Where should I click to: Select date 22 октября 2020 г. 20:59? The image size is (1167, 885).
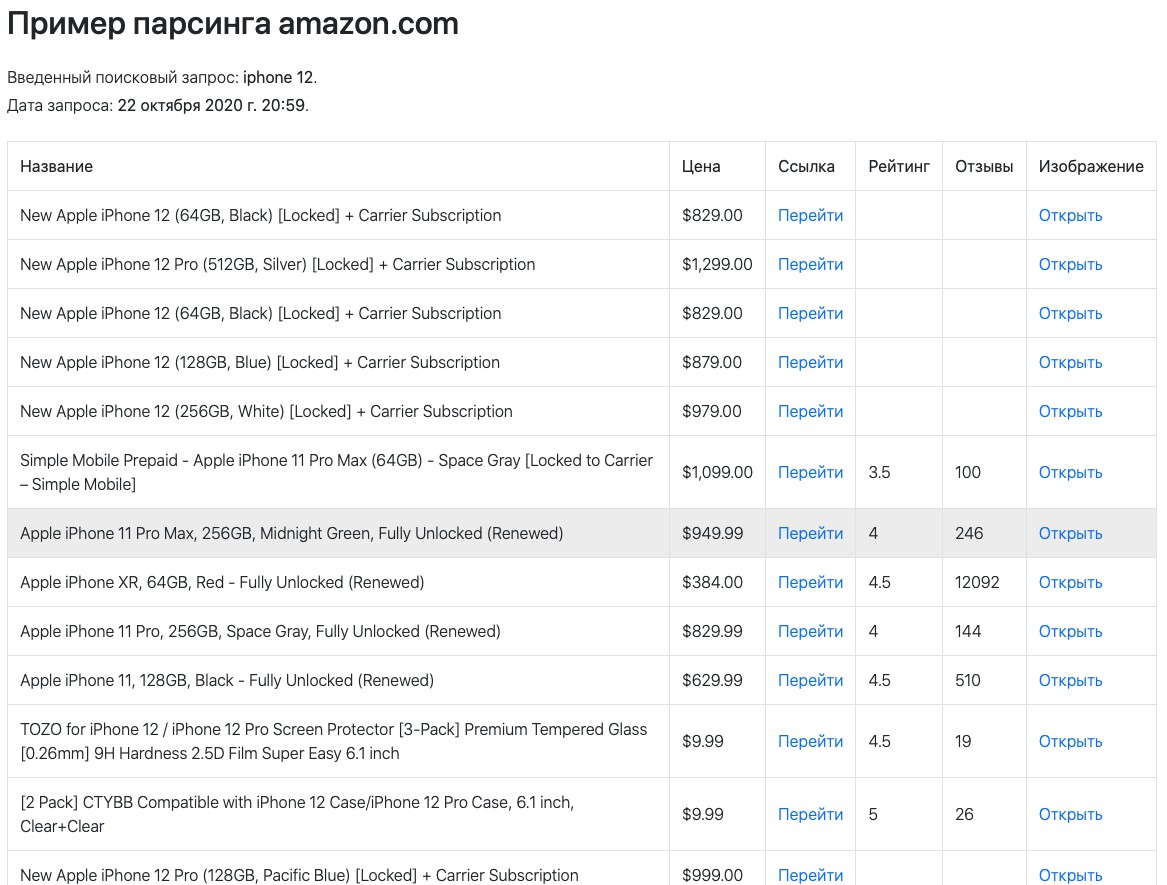(x=211, y=106)
